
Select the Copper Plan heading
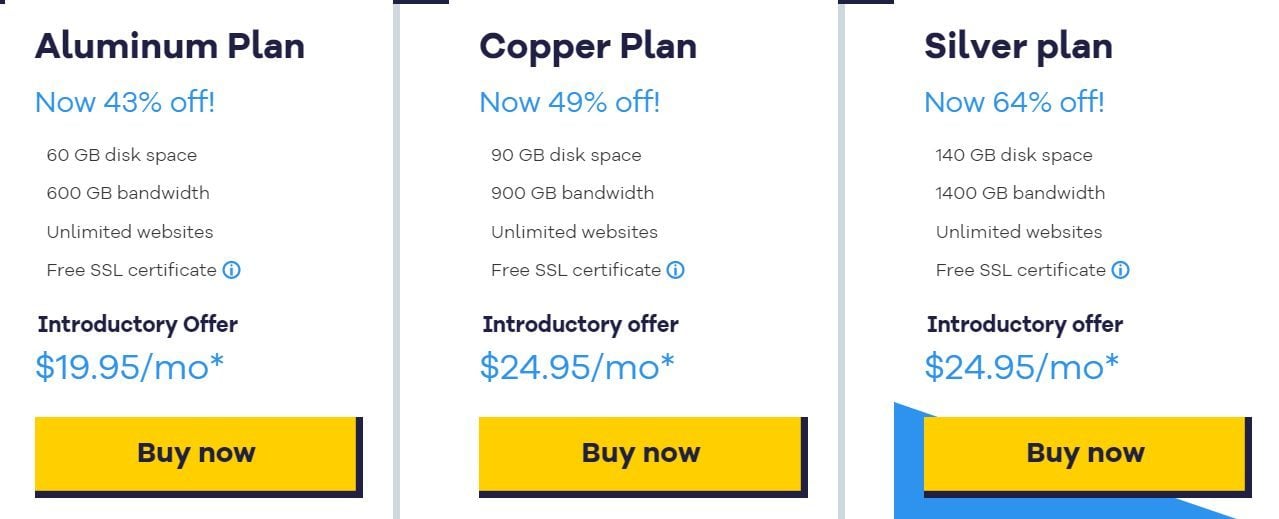(588, 46)
